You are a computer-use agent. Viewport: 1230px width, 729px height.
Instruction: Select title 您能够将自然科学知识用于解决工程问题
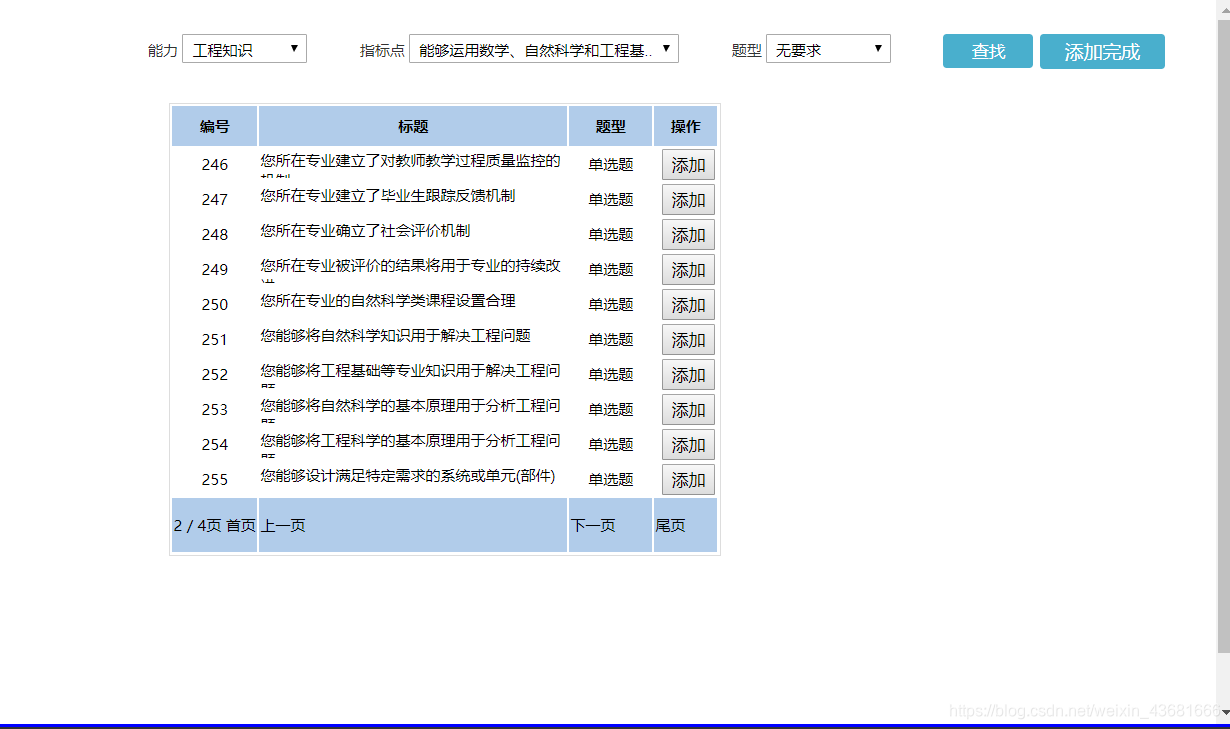coord(395,336)
